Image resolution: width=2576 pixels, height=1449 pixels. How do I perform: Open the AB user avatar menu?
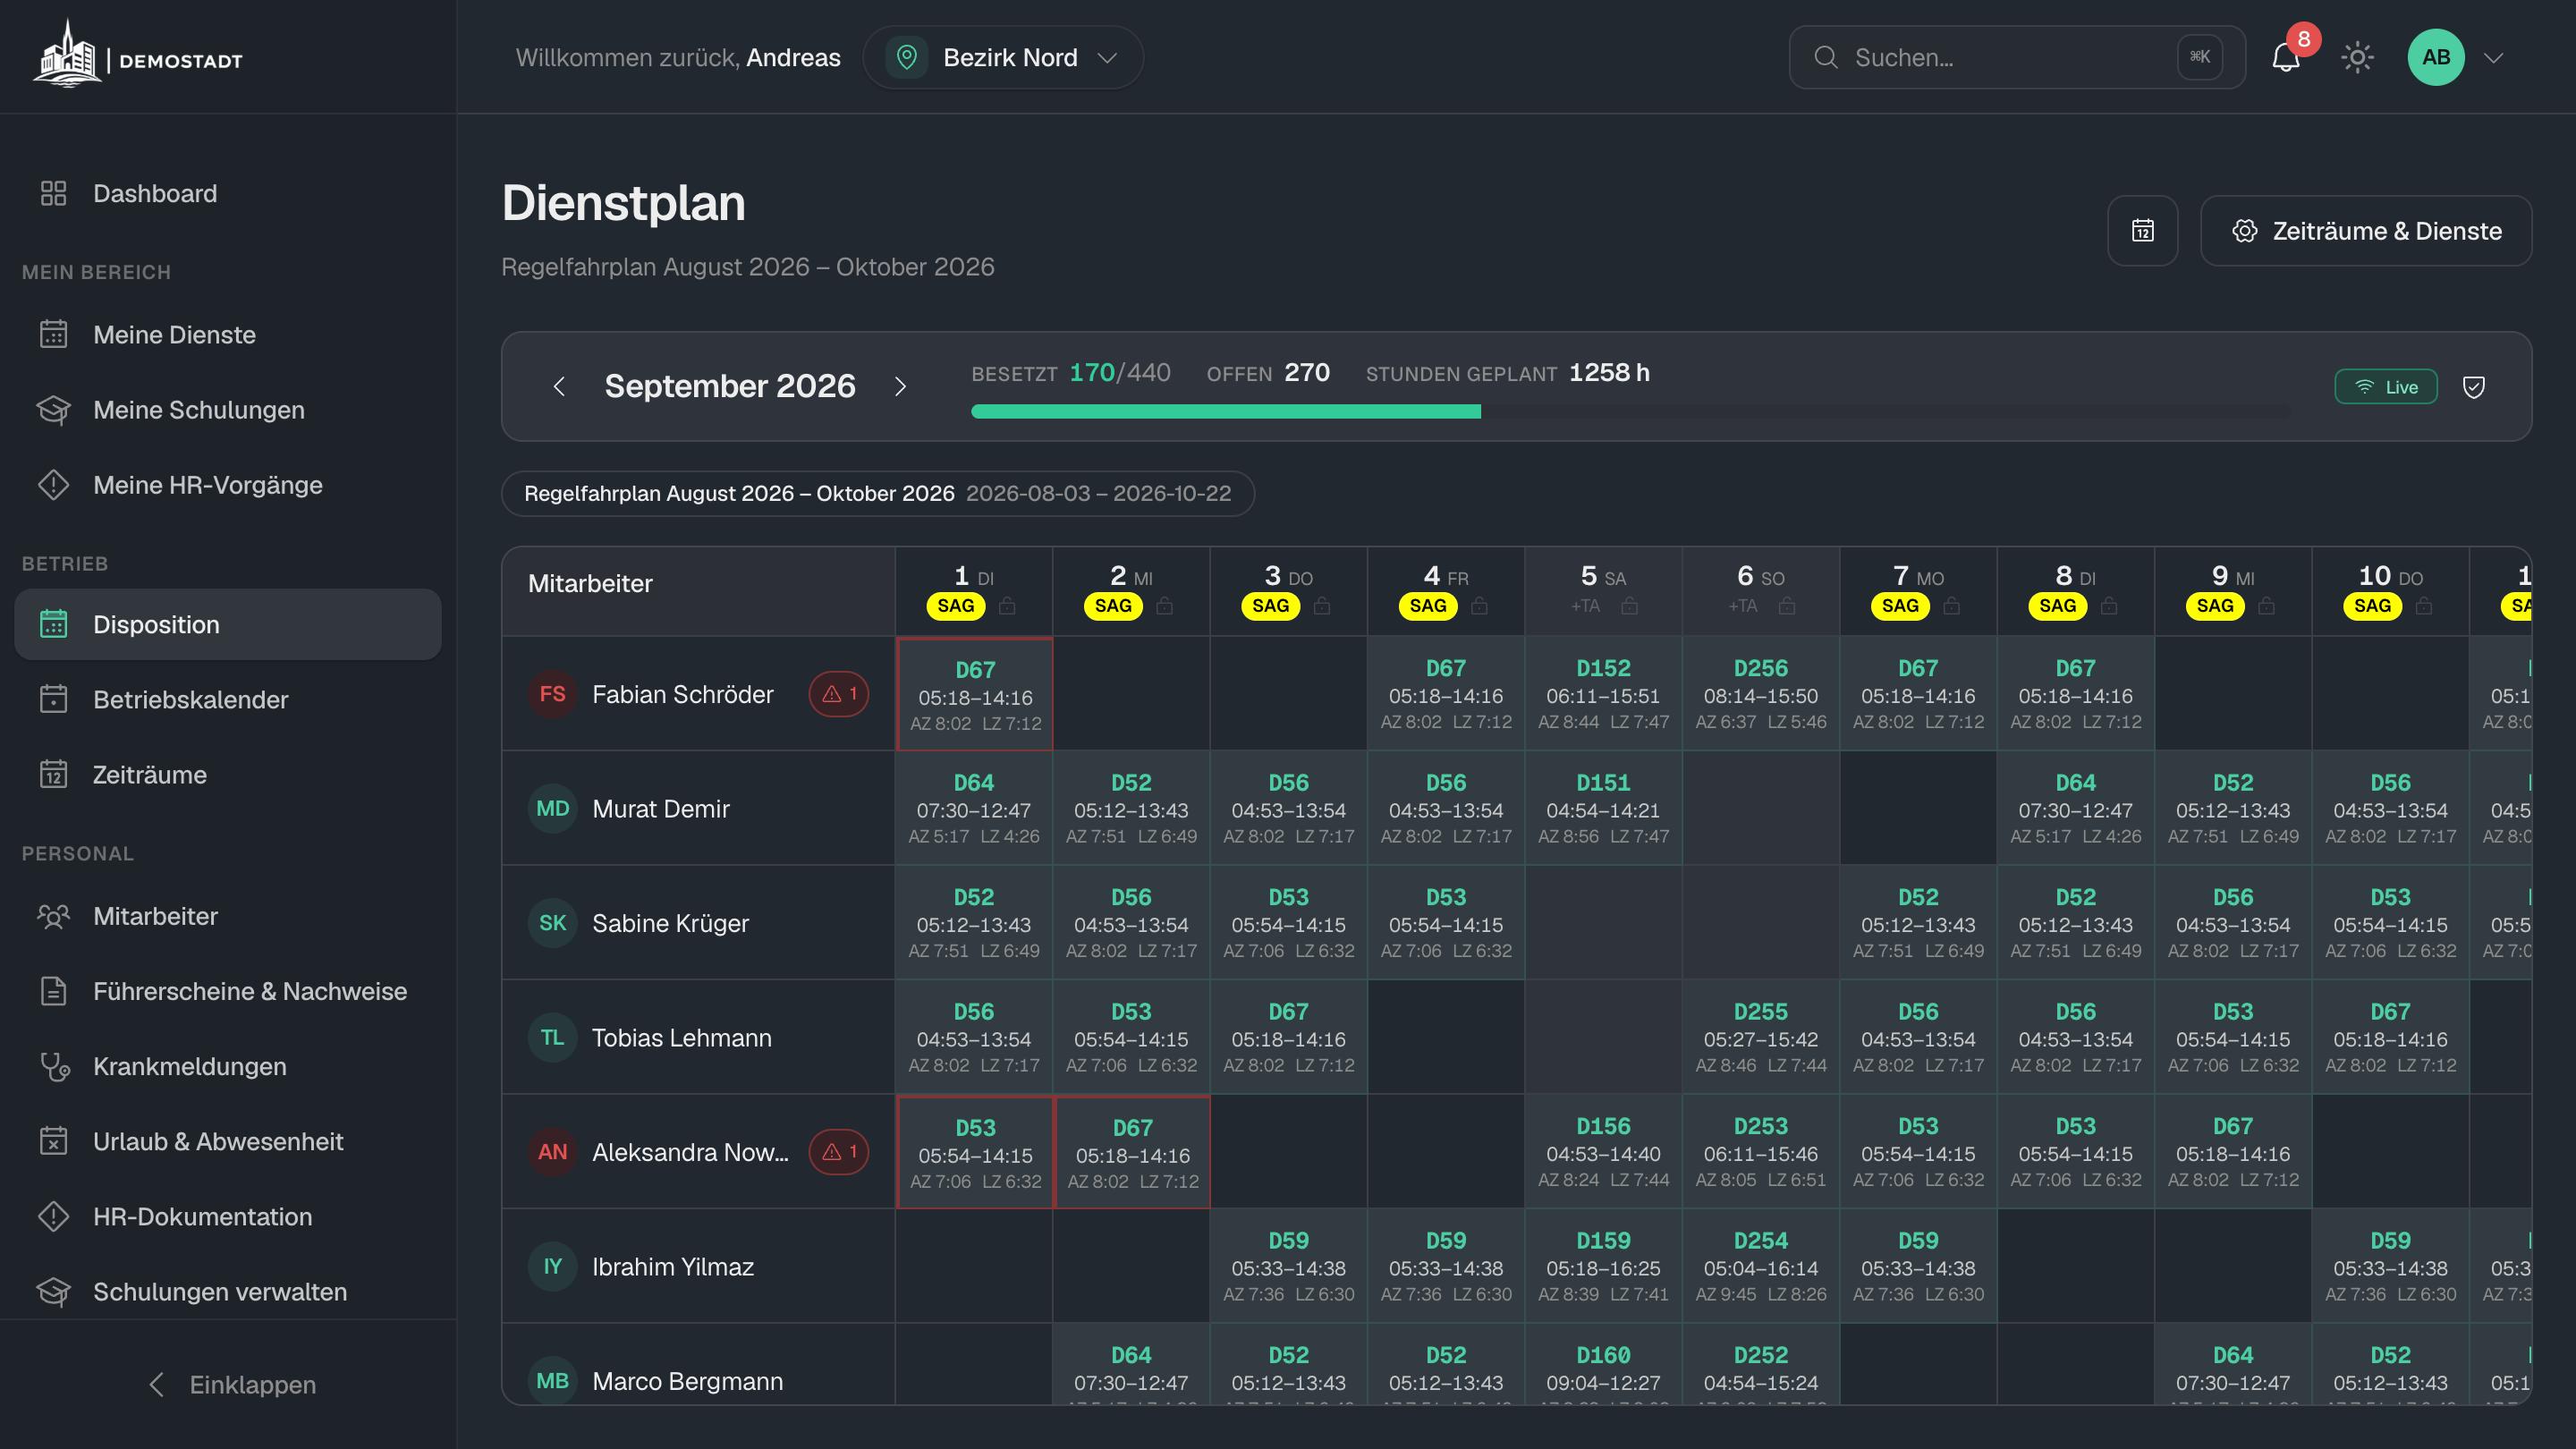click(2435, 57)
